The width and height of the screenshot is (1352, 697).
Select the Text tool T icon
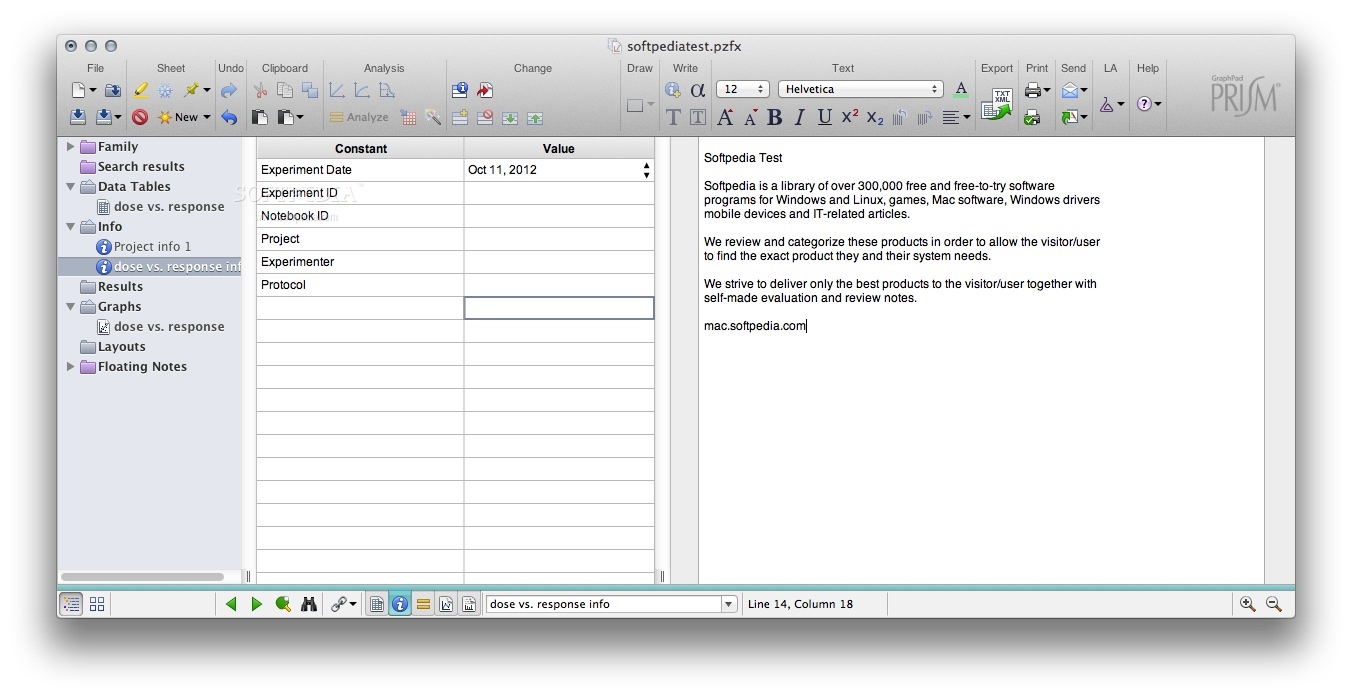click(x=673, y=117)
